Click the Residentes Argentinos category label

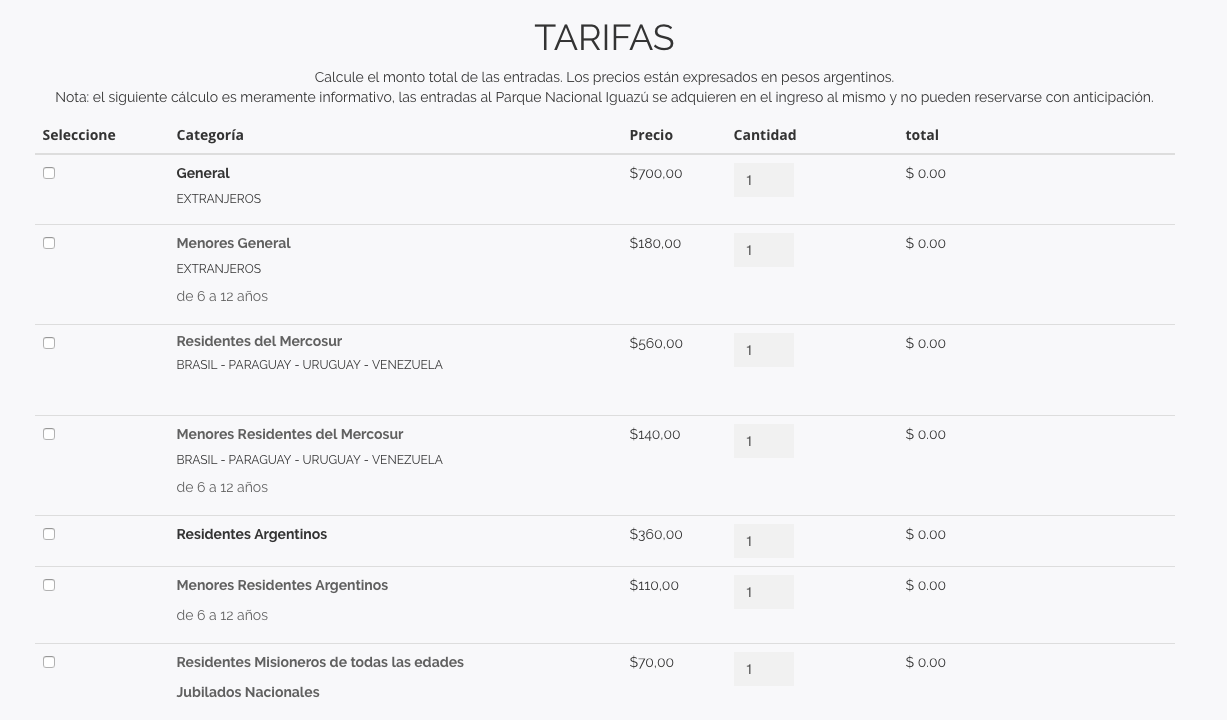(252, 534)
